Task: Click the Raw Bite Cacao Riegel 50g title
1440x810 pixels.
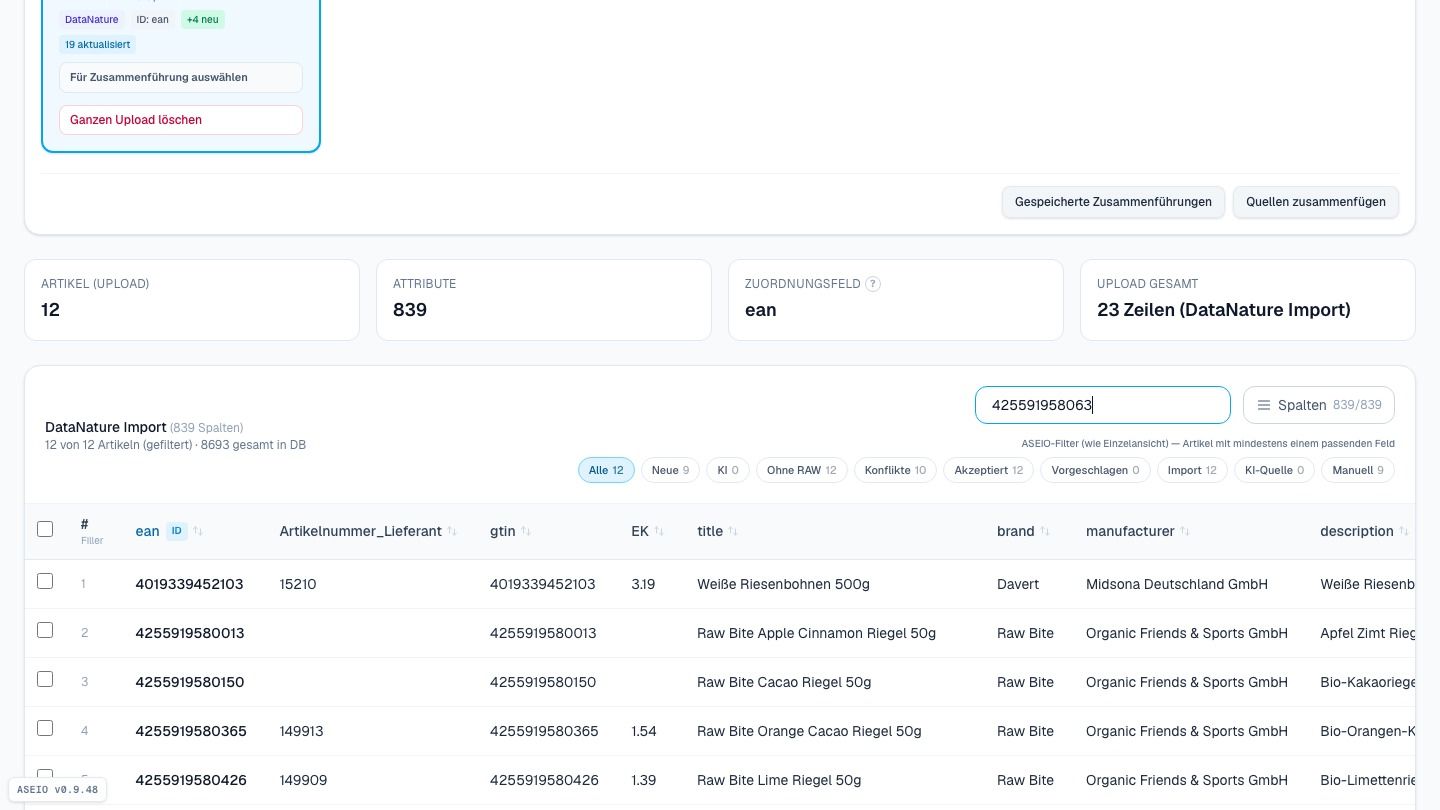Action: [x=784, y=682]
